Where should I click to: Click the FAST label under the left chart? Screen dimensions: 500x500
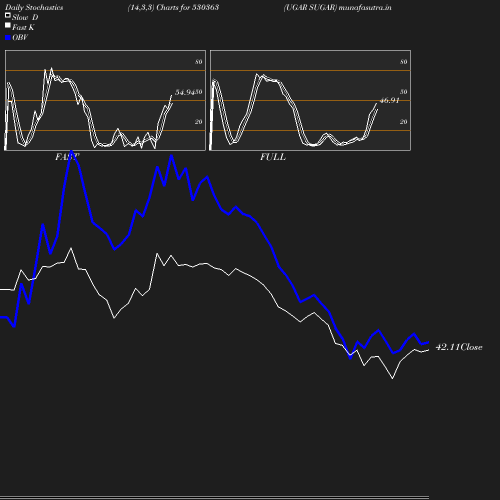(67, 157)
